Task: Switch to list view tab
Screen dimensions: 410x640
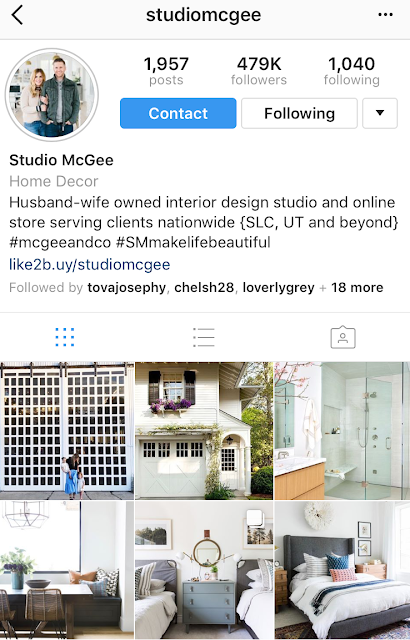Action: point(204,337)
